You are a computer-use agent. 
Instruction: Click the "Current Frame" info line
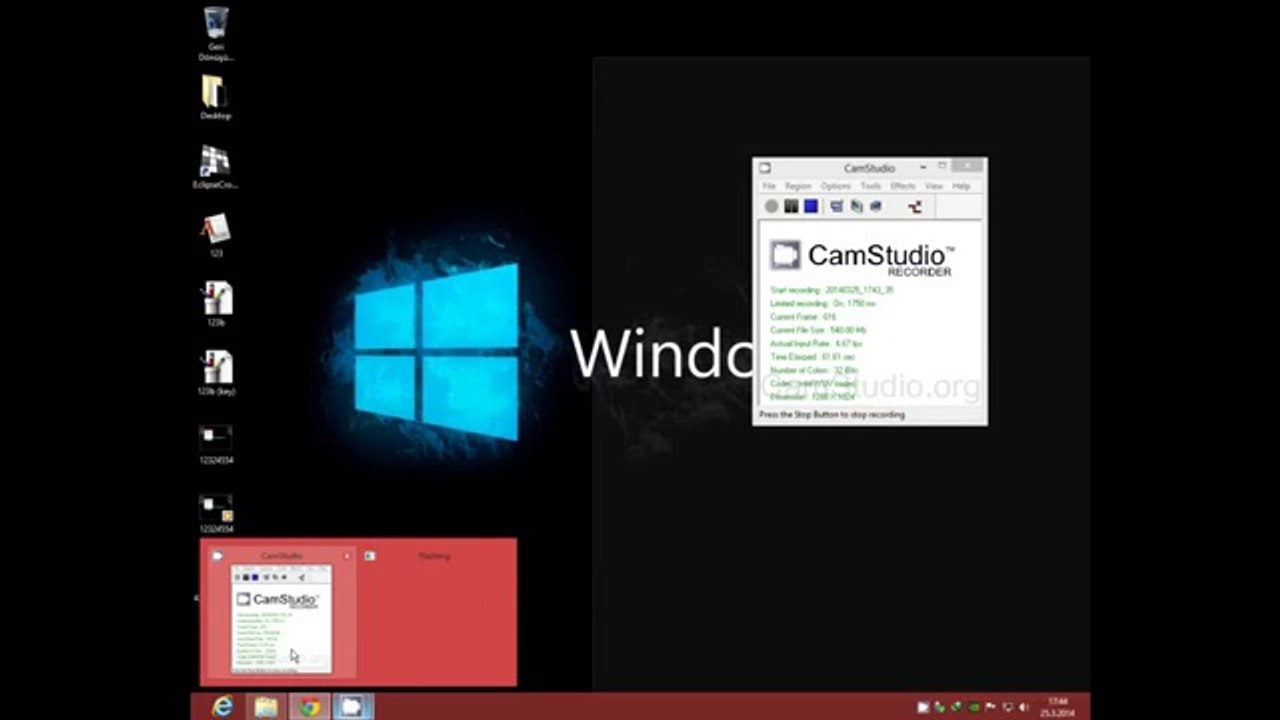[x=803, y=317]
